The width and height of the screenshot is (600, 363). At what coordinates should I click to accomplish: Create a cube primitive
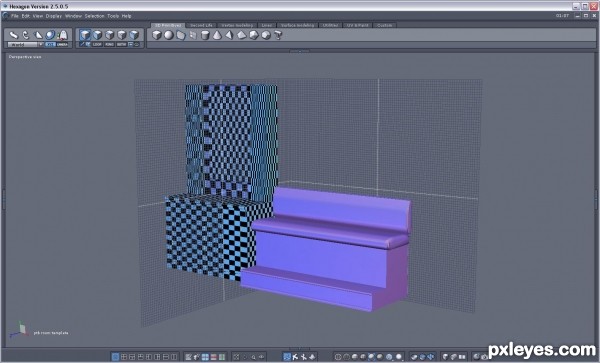point(157,35)
